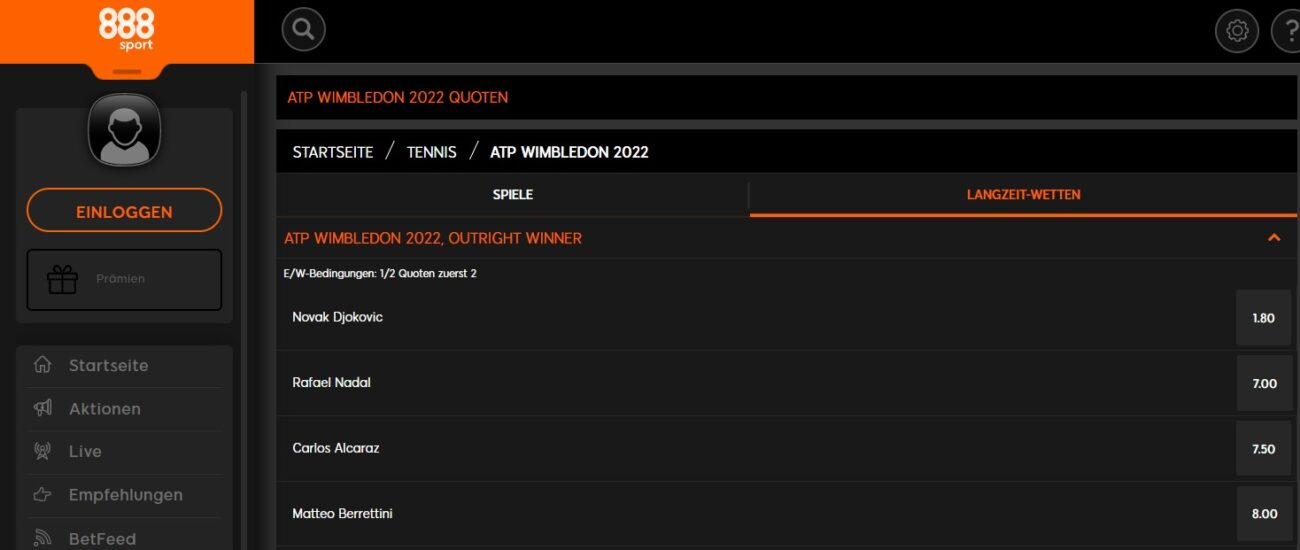The image size is (1300, 550).
Task: Switch to the Spiele tab
Action: click(x=512, y=195)
